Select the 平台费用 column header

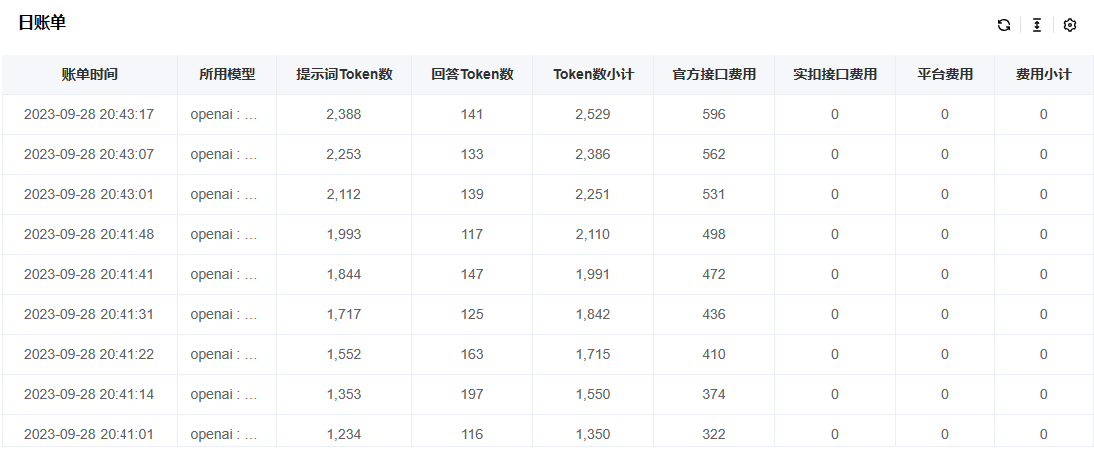tap(945, 74)
